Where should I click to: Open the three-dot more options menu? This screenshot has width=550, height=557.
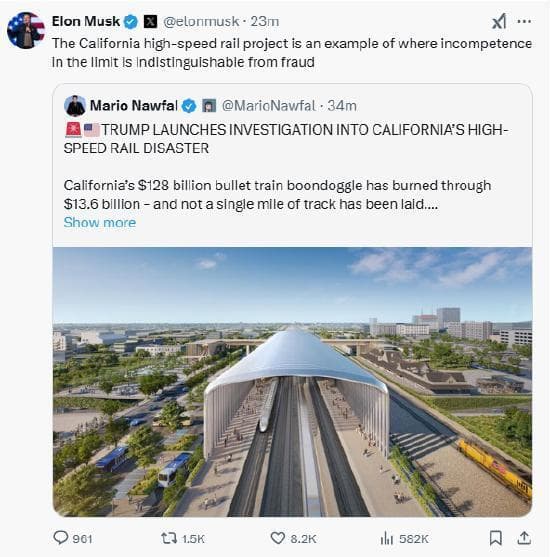[524, 21]
